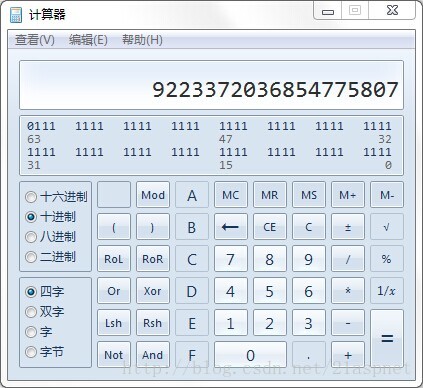Click the minus (-) key

[x=348, y=323]
